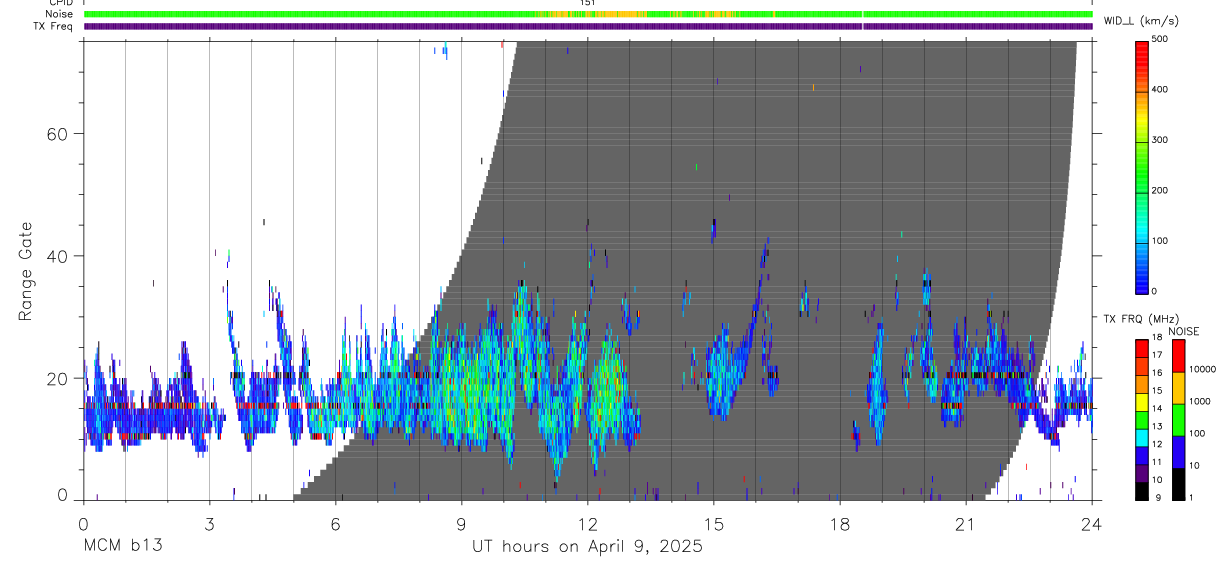
Task: Click the TX FRQ (MHz) color scale
Action: pyautogui.click(x=1142, y=419)
